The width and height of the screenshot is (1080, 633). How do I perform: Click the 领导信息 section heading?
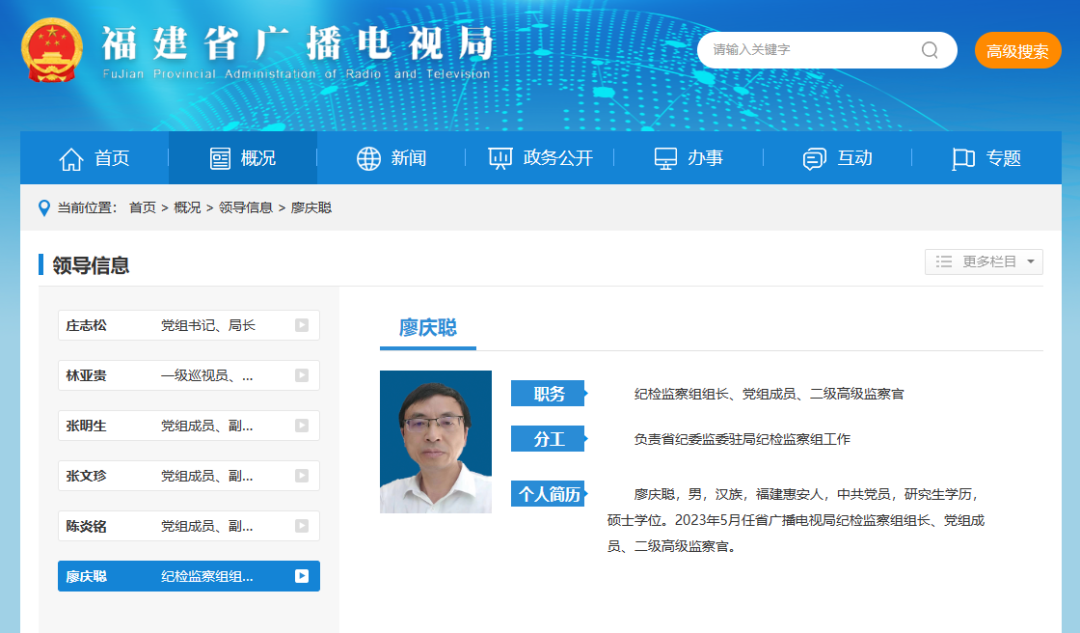click(x=91, y=265)
